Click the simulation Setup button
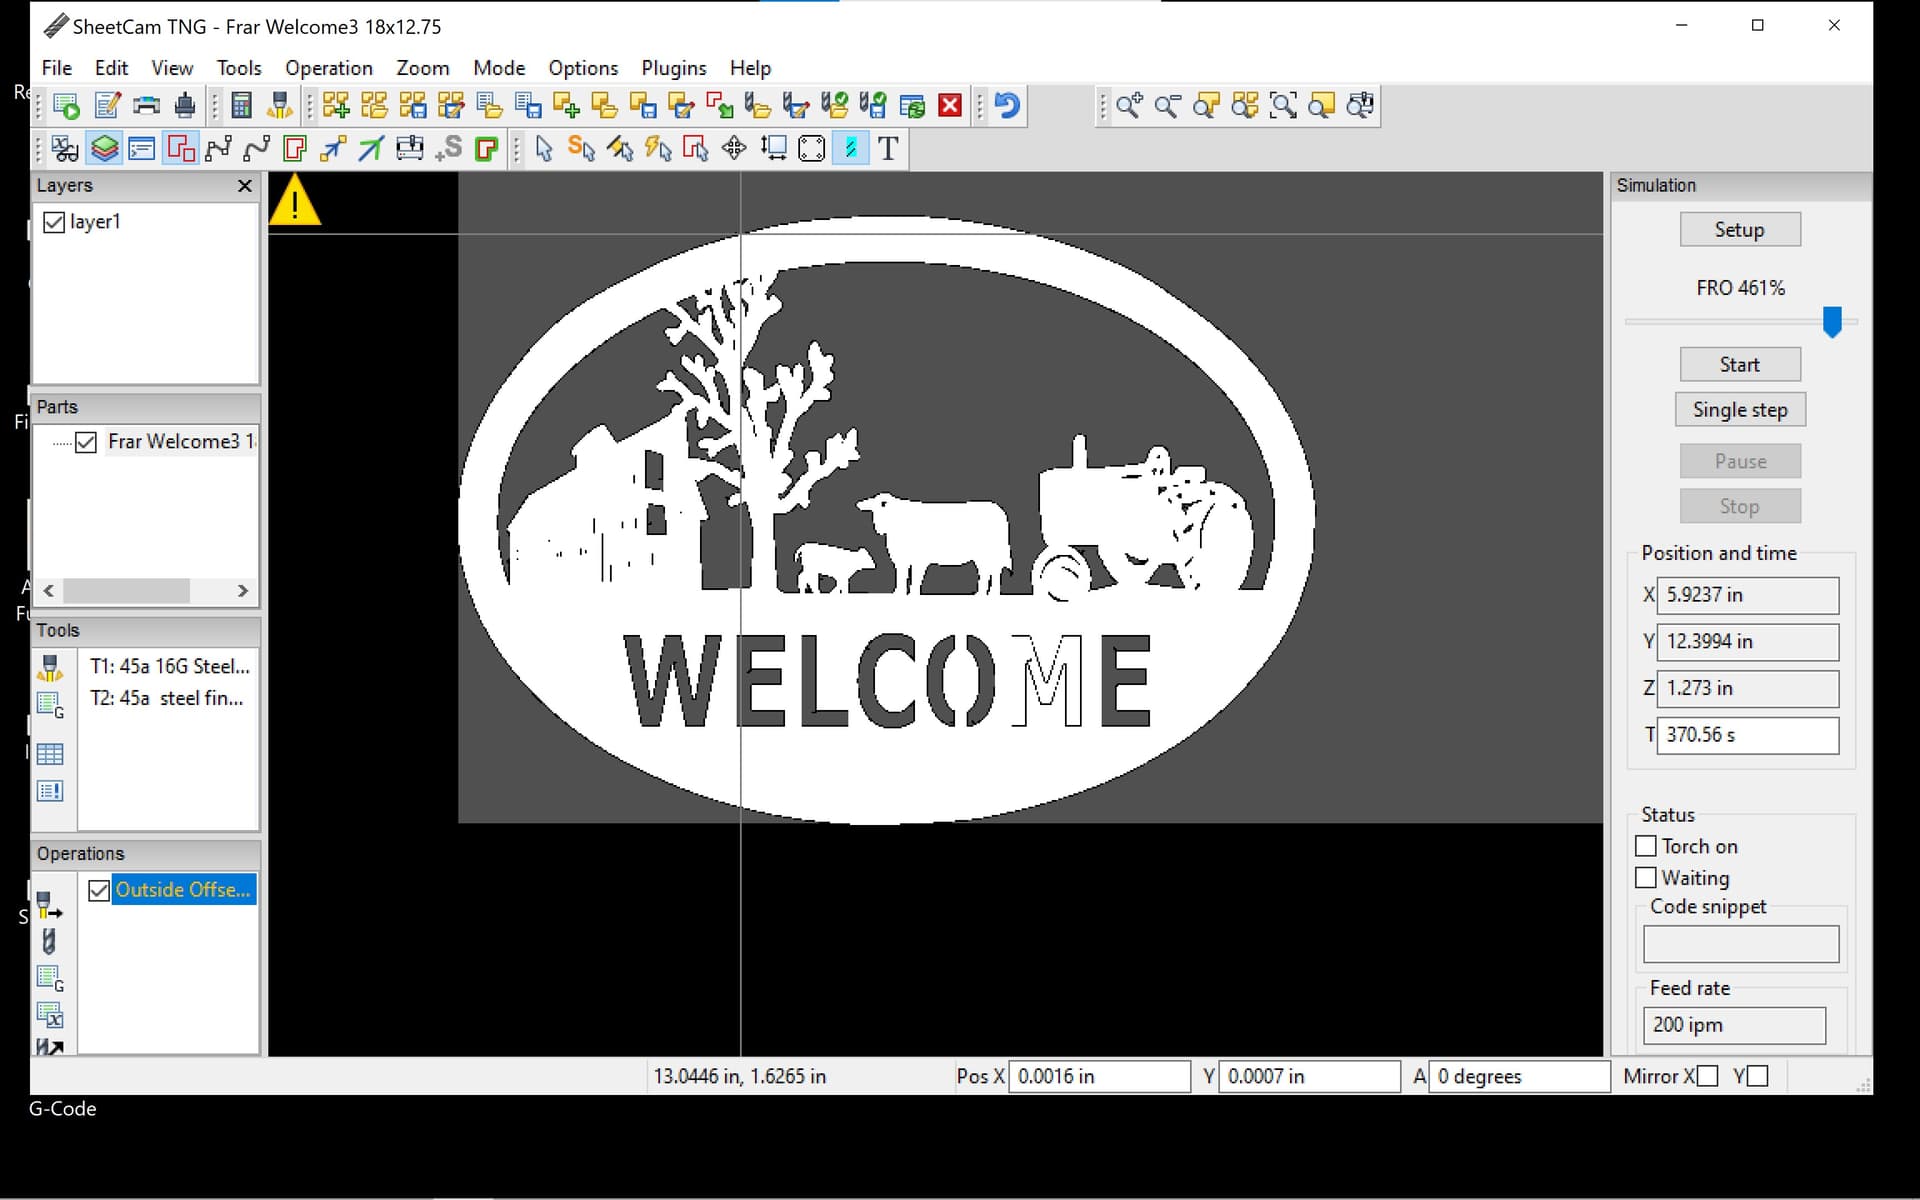This screenshot has width=1920, height=1200. tap(1740, 230)
